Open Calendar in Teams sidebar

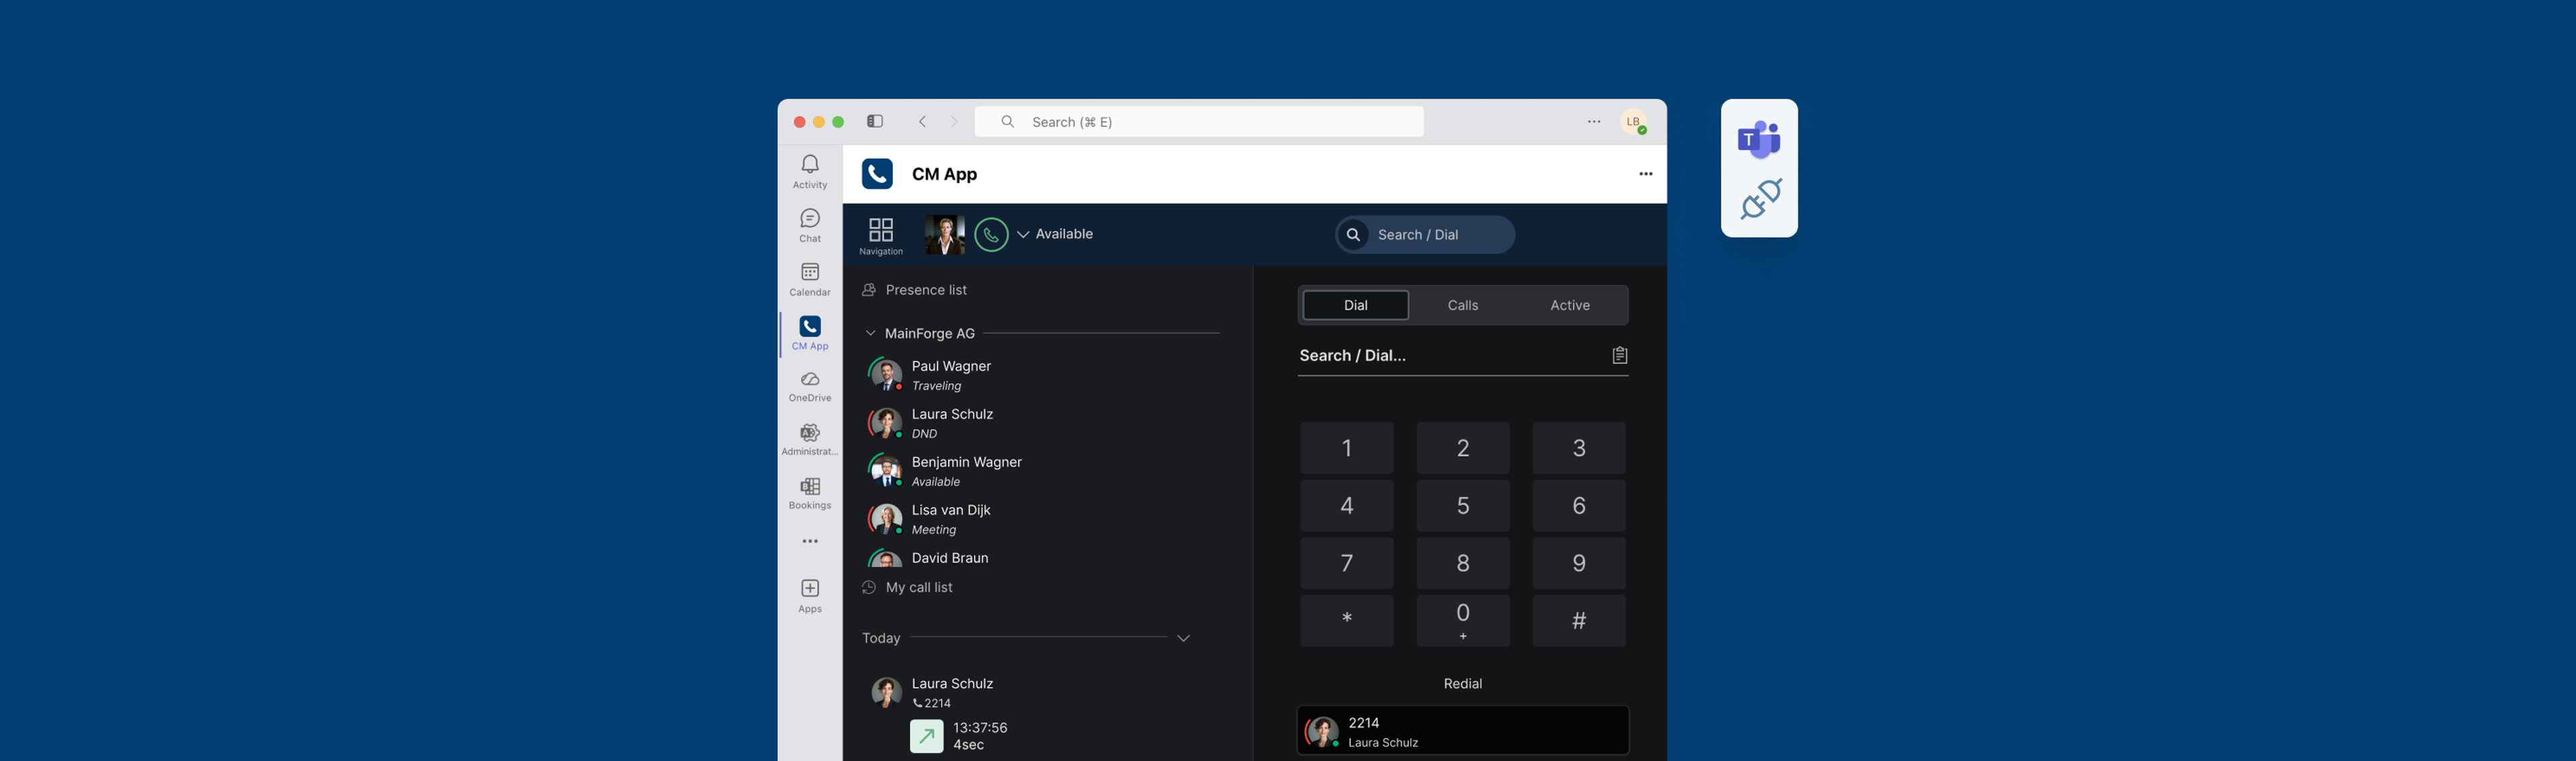click(x=810, y=279)
